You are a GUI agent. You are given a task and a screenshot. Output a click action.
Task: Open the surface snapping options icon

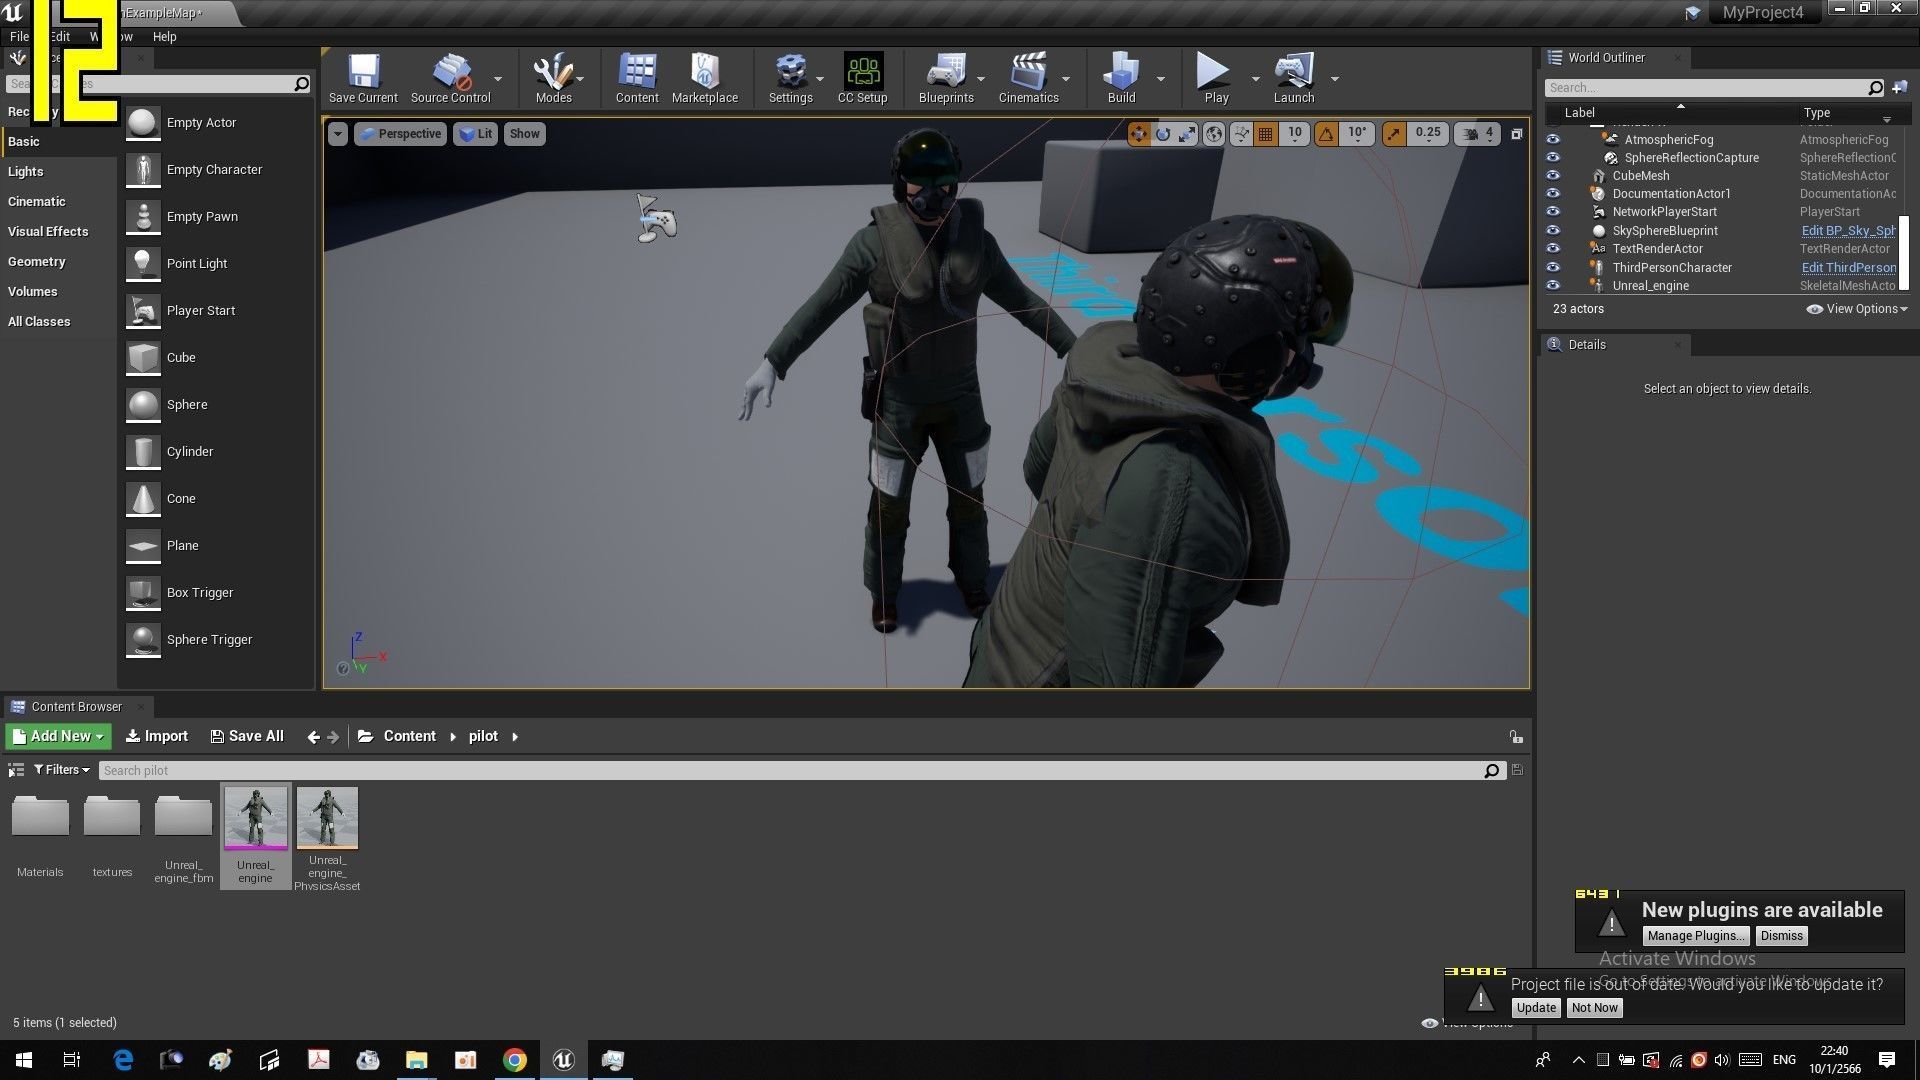click(x=1241, y=134)
